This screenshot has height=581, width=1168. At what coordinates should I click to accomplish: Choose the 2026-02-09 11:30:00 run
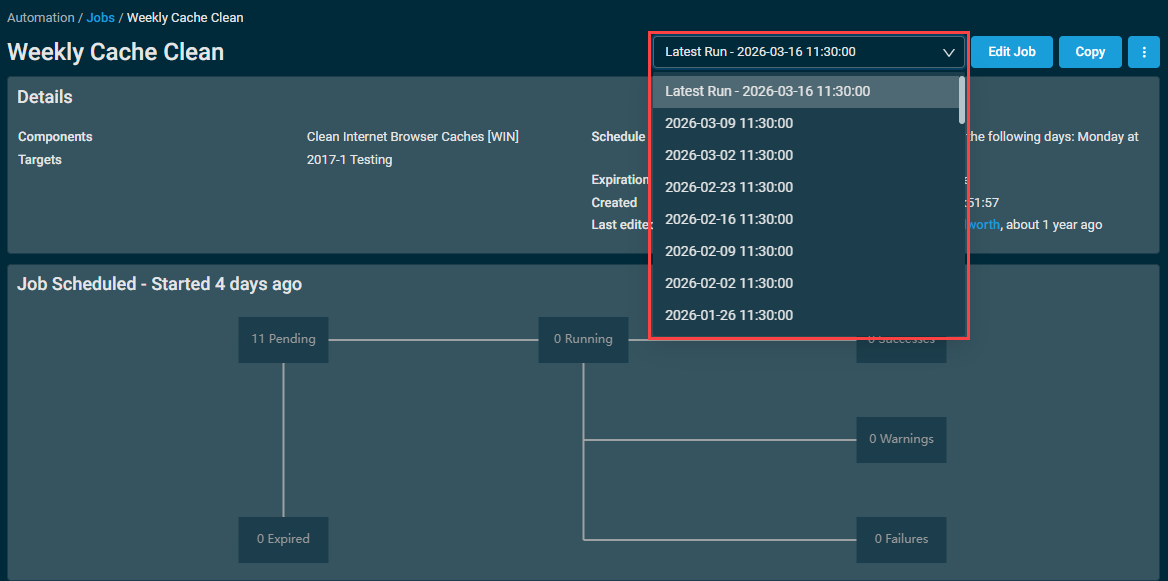729,251
